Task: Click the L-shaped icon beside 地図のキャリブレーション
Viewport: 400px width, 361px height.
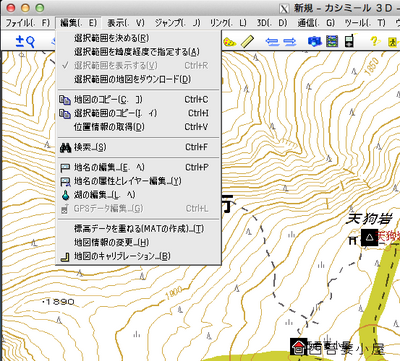Action: [65, 257]
